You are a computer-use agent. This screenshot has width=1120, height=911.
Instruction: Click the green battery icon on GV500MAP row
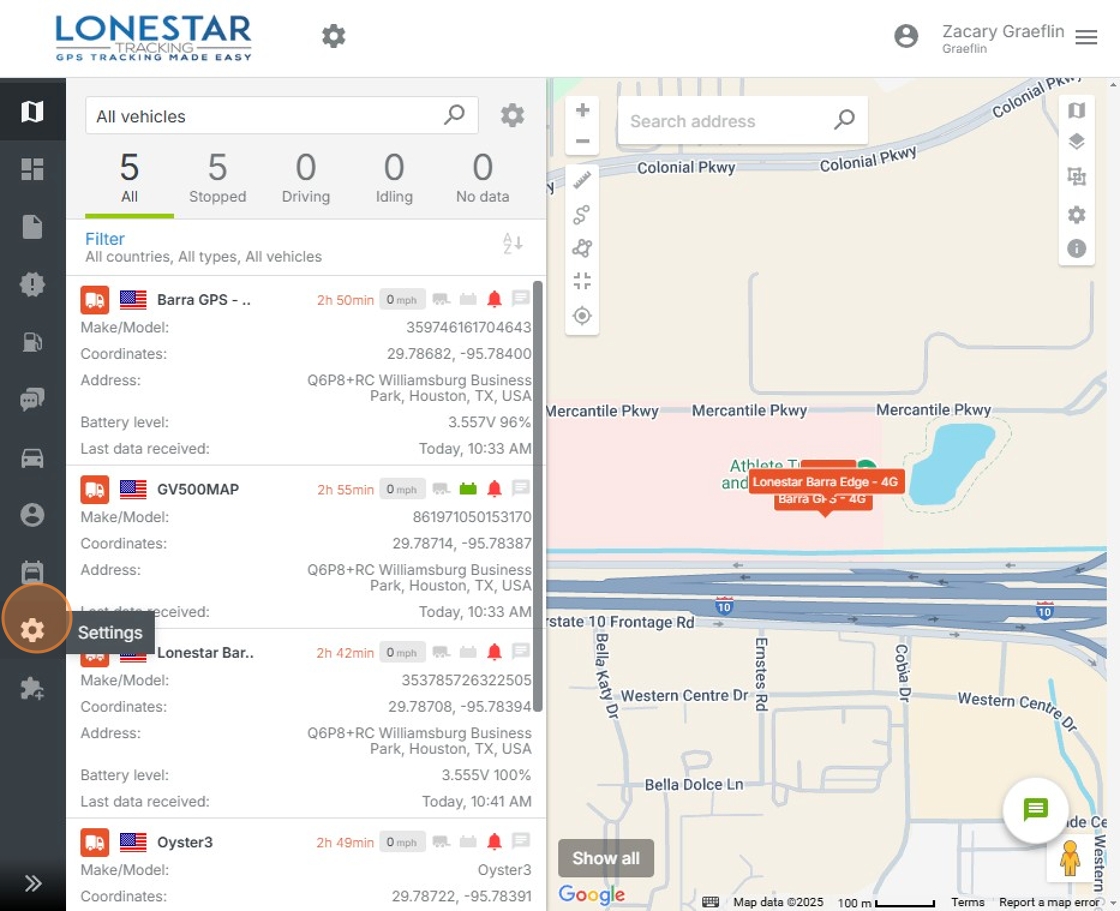click(x=468, y=489)
